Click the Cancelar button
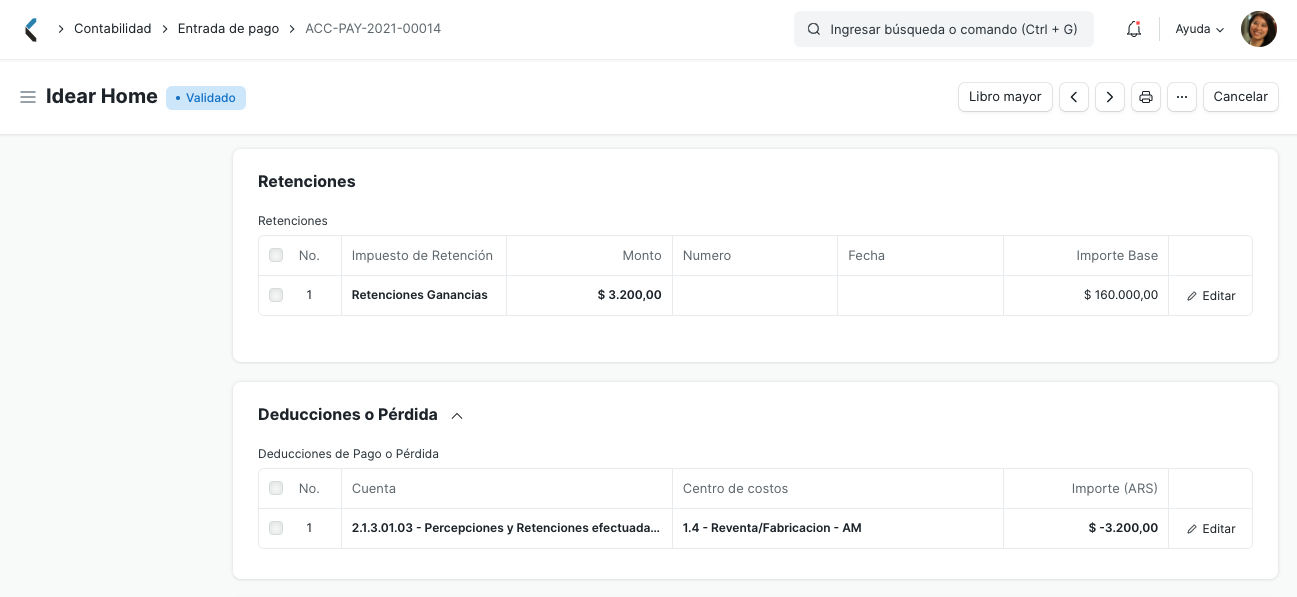 point(1240,97)
